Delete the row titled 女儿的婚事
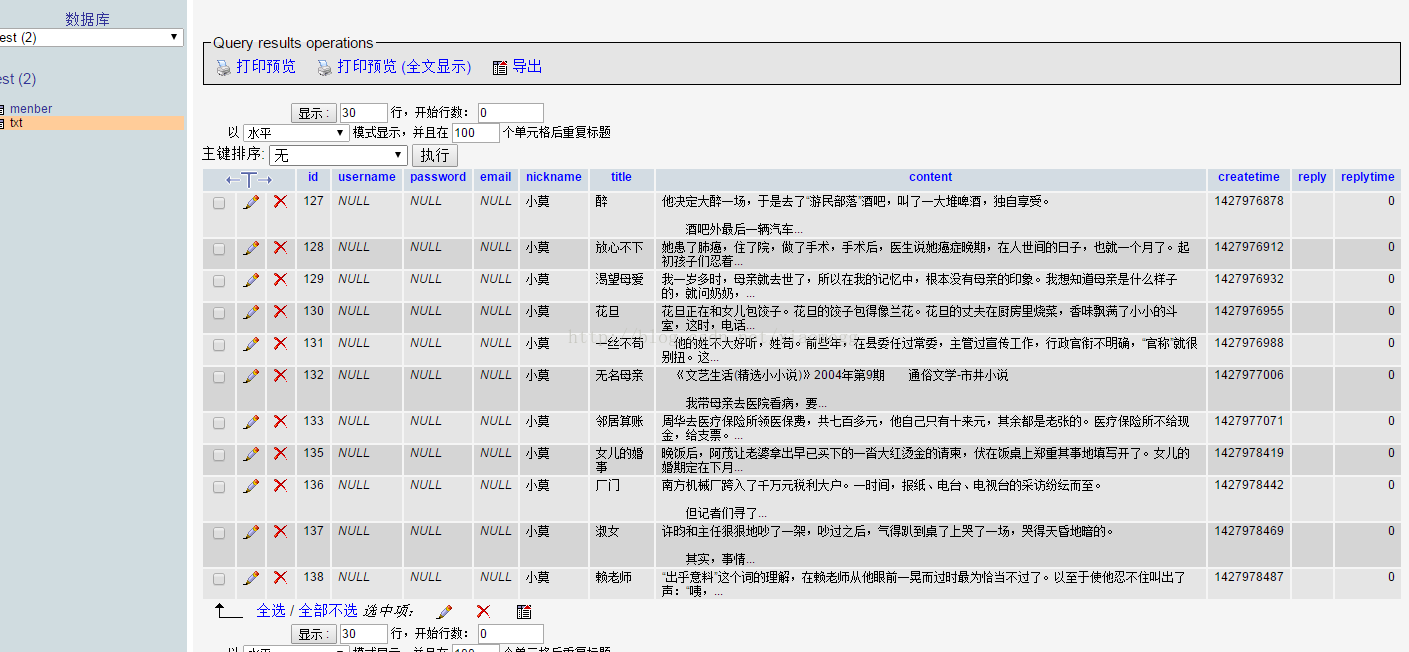Viewport: 1409px width, 652px height. (280, 453)
